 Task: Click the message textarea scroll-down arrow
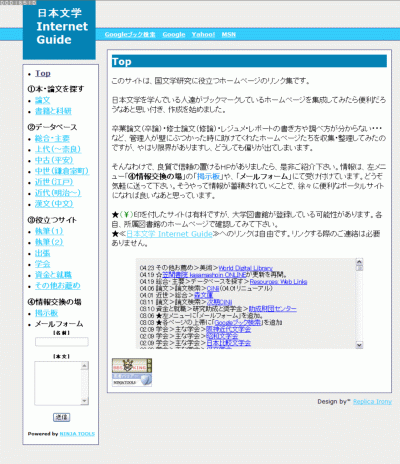tap(85, 401)
